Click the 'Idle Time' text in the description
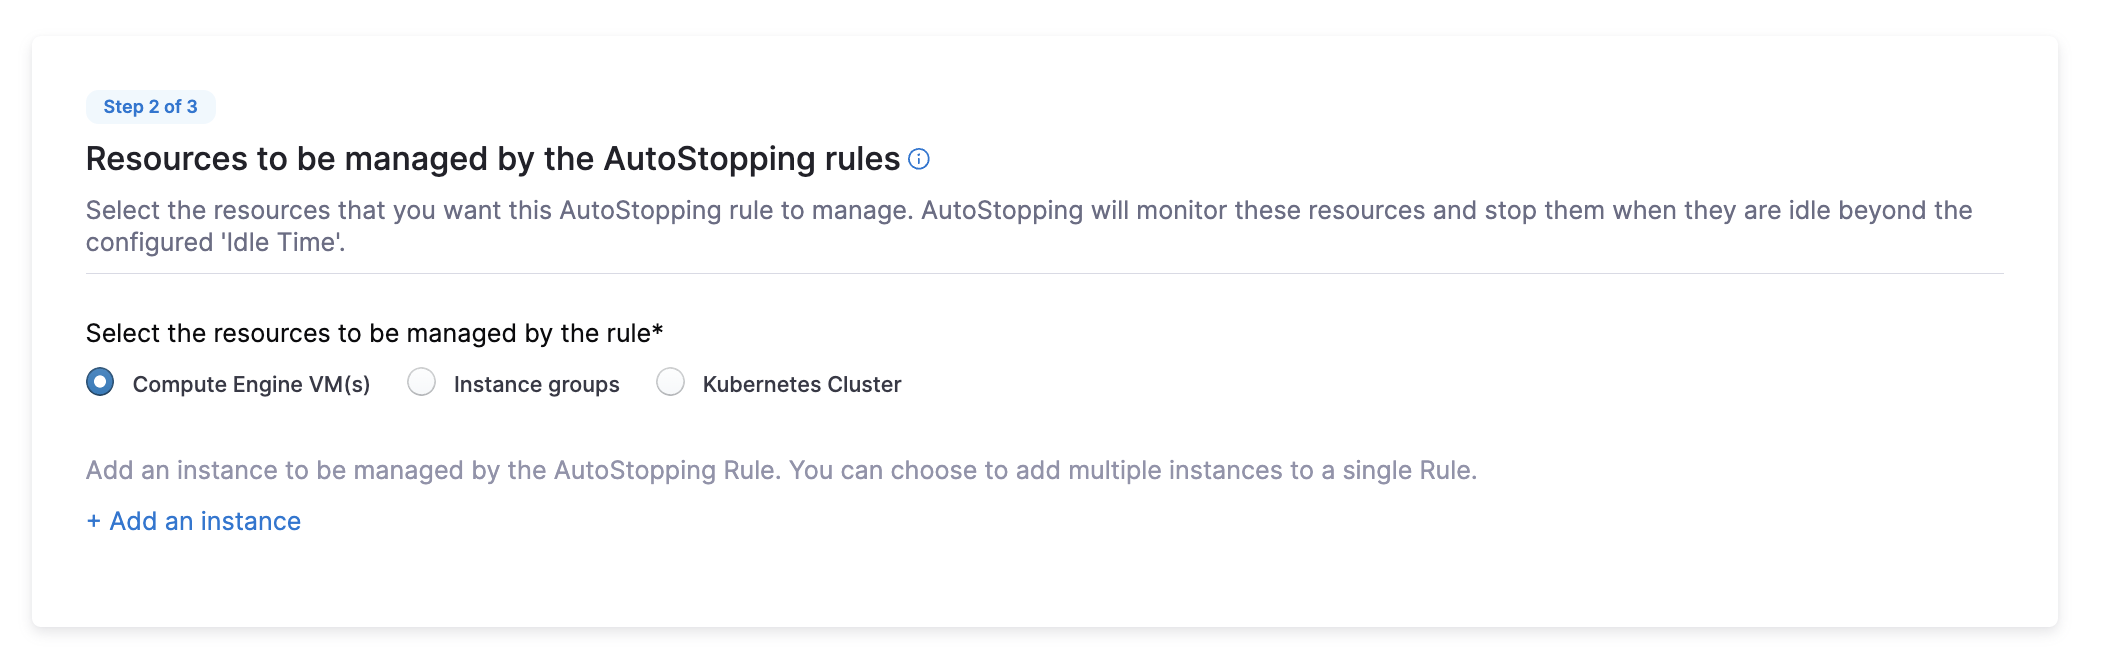This screenshot has width=2106, height=660. pos(282,243)
